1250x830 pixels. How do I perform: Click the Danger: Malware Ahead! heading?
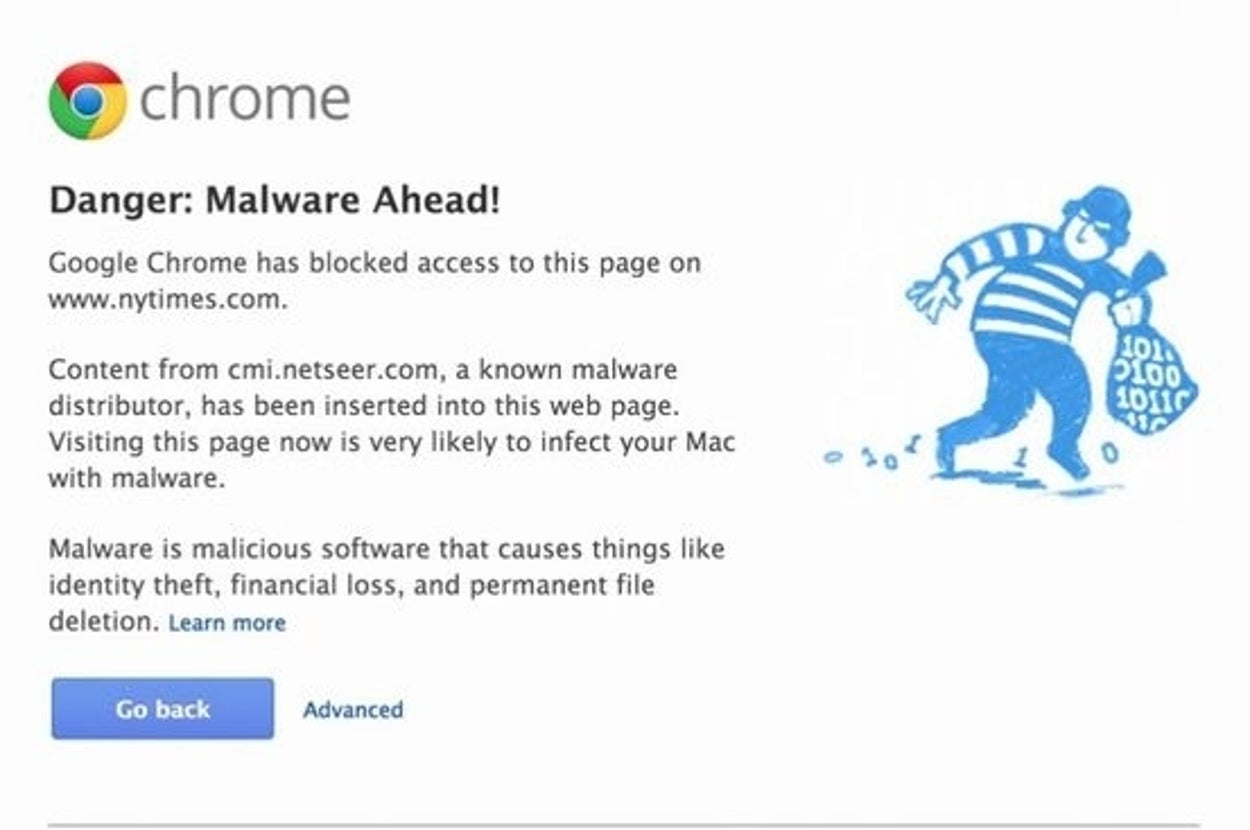274,202
